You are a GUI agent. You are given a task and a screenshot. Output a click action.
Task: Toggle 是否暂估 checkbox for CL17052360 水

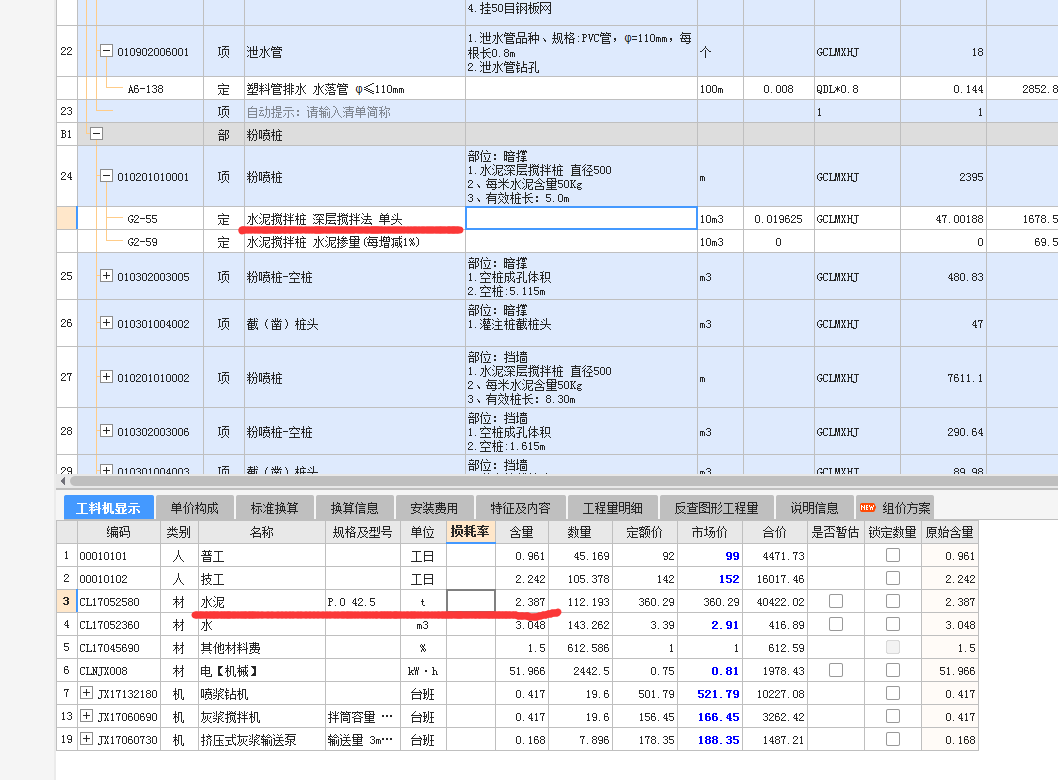[x=836, y=624]
